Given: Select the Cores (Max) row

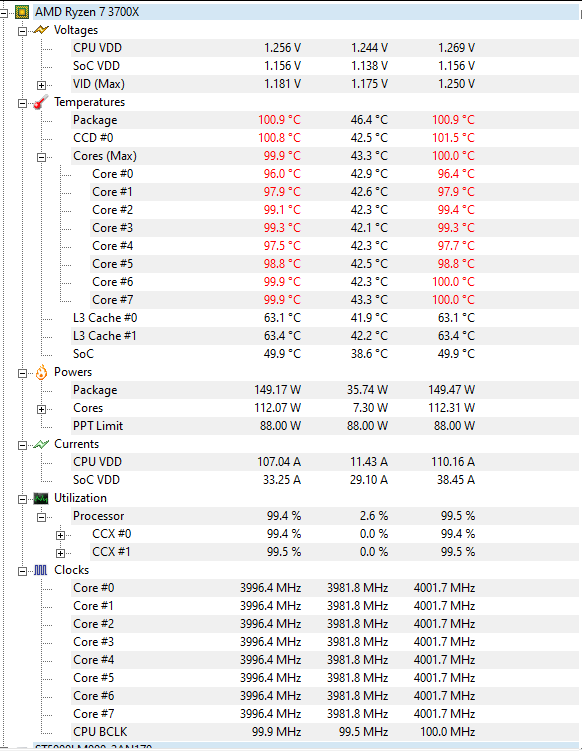Looking at the screenshot, I should point(325,156).
